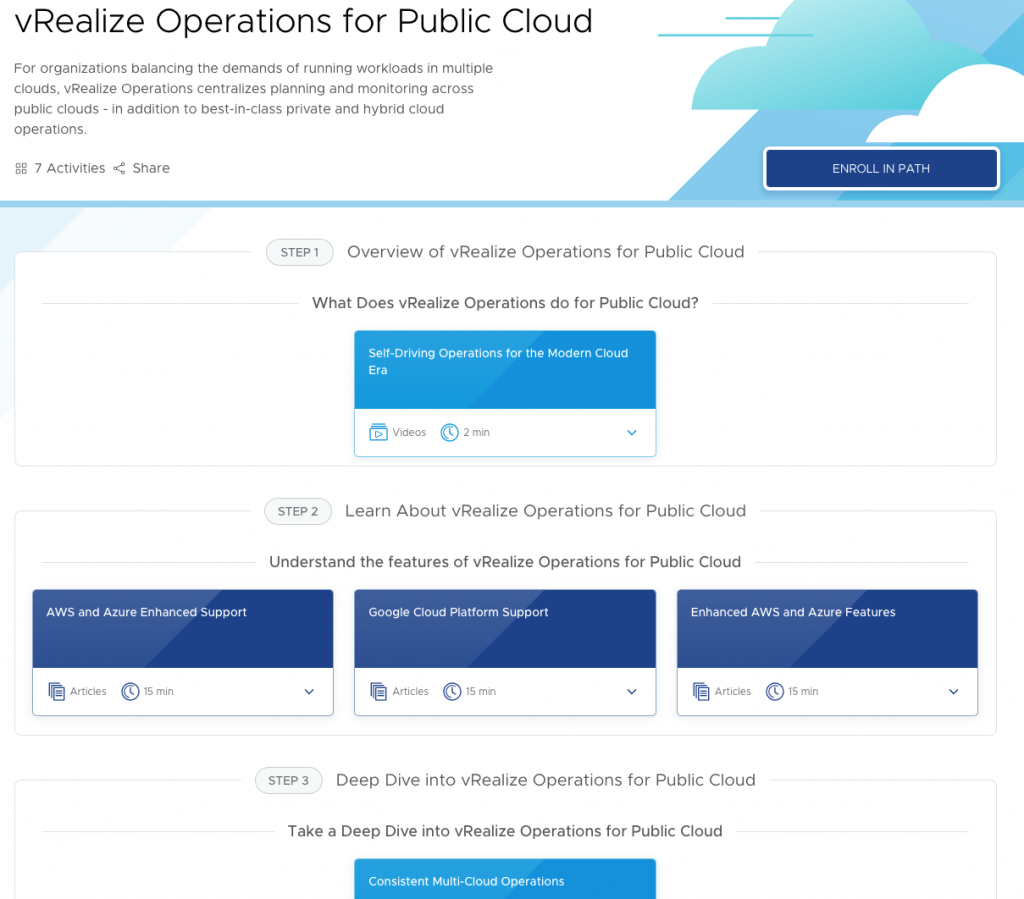Select the STEP 3 badge
Image resolution: width=1024 pixels, height=899 pixels.
coord(288,780)
